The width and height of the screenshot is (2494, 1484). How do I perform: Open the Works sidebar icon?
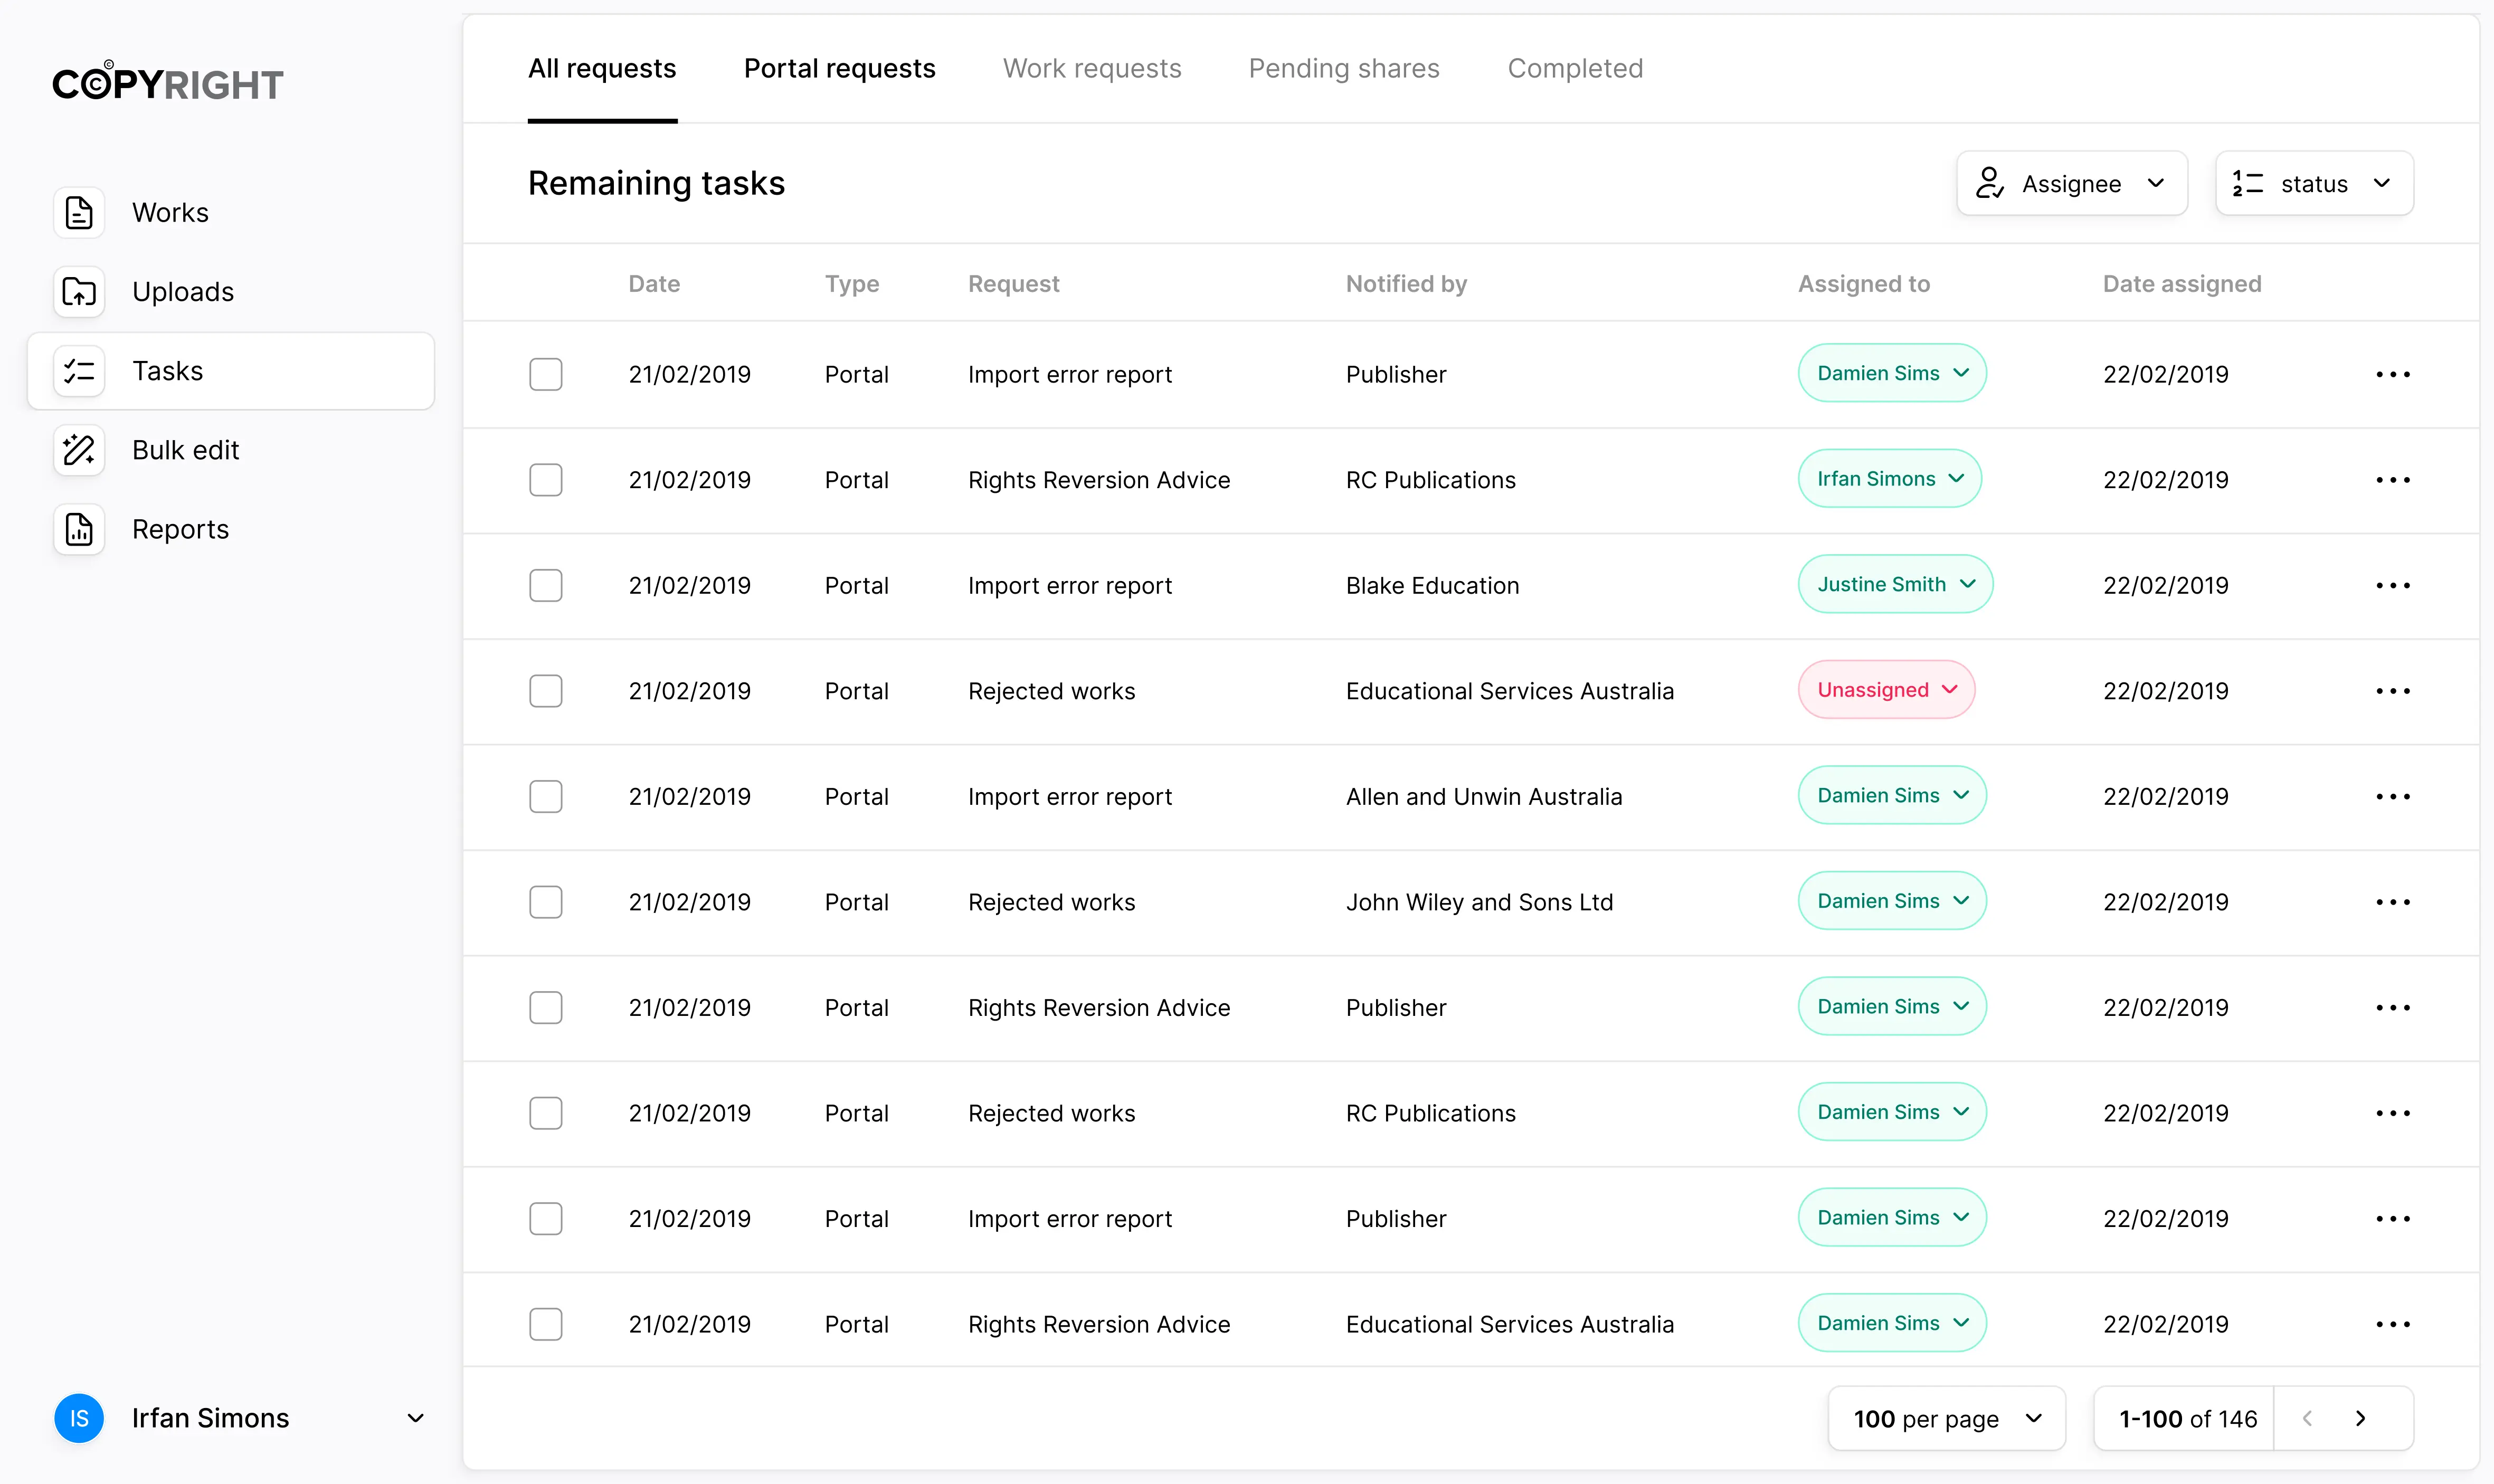pos(79,212)
